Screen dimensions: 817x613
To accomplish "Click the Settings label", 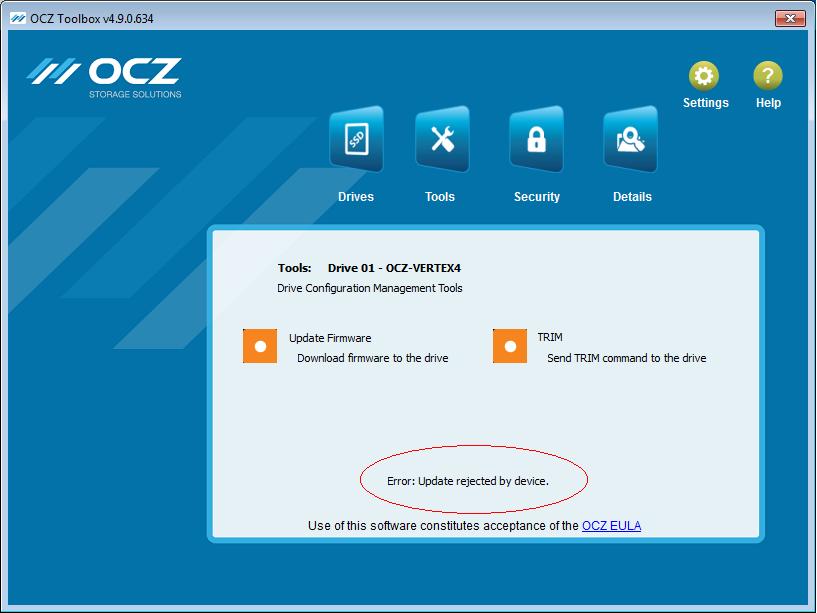I will 705,103.
